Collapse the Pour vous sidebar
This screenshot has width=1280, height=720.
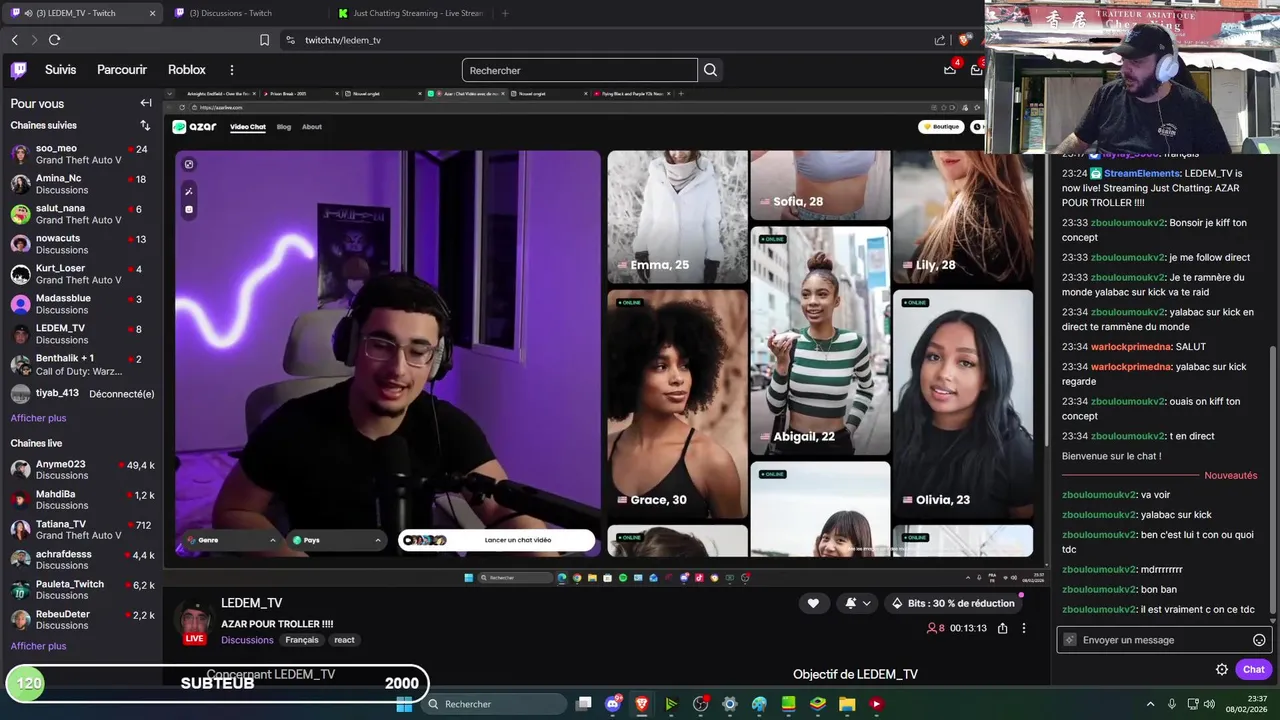[x=146, y=103]
